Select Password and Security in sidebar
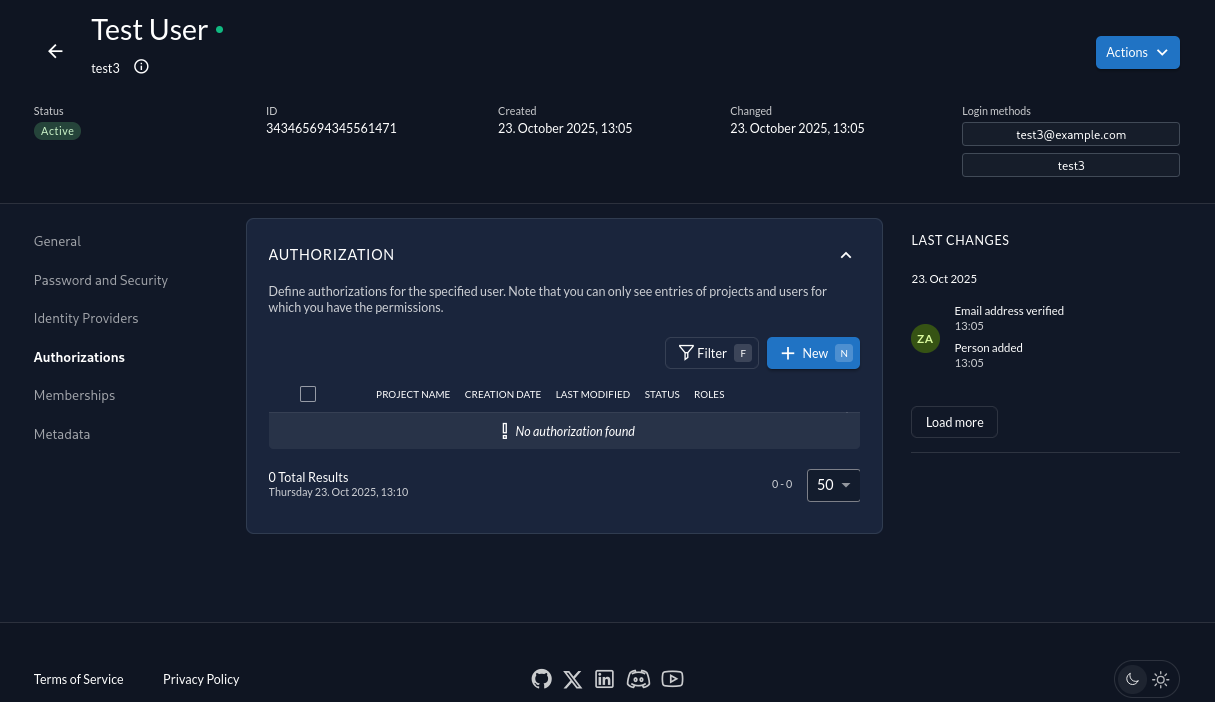 click(101, 280)
